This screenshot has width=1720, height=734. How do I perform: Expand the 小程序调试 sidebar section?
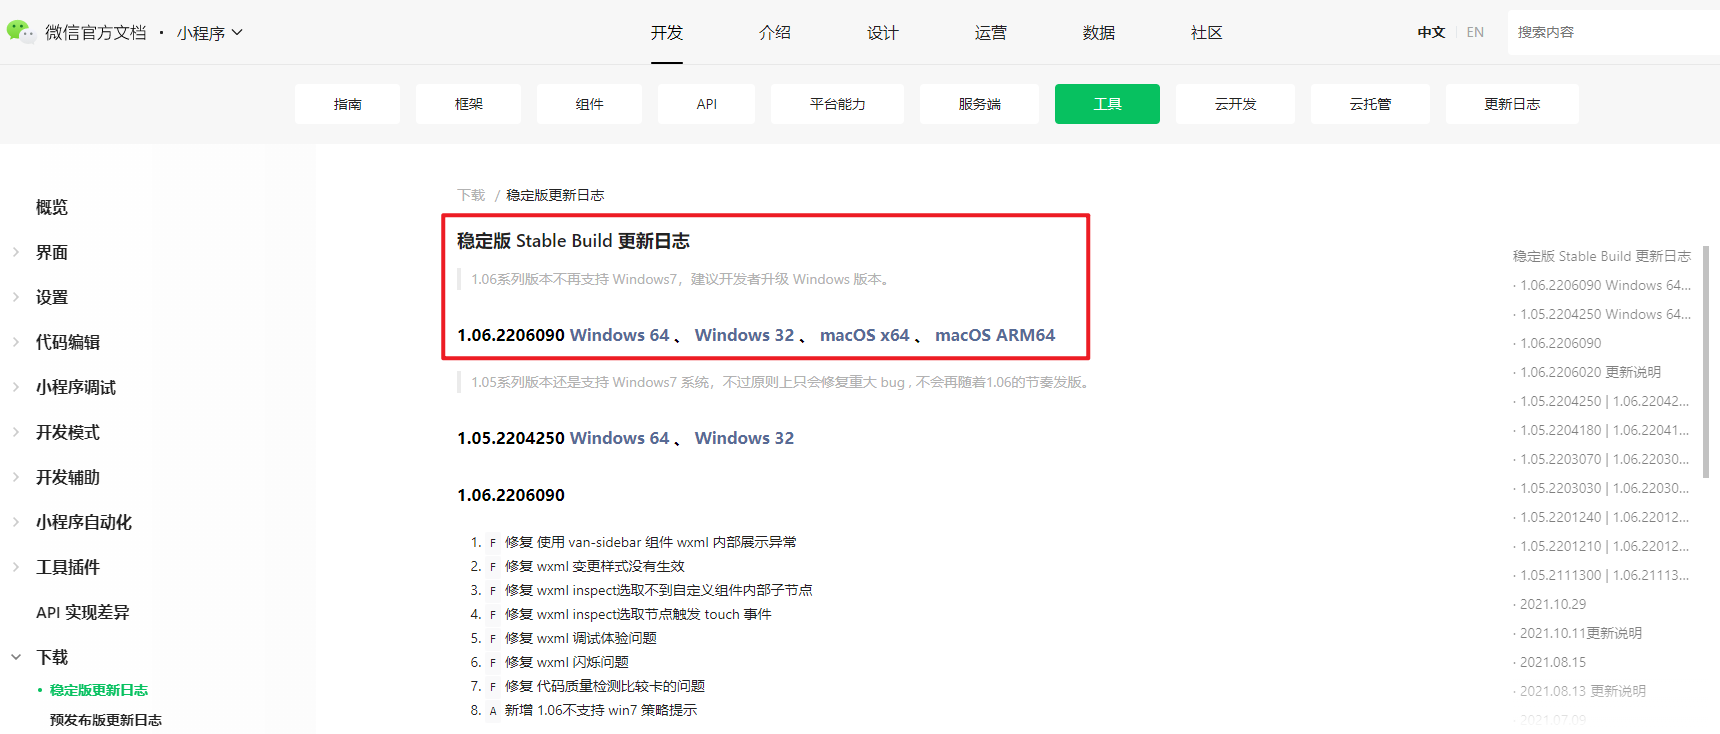[x=76, y=387]
